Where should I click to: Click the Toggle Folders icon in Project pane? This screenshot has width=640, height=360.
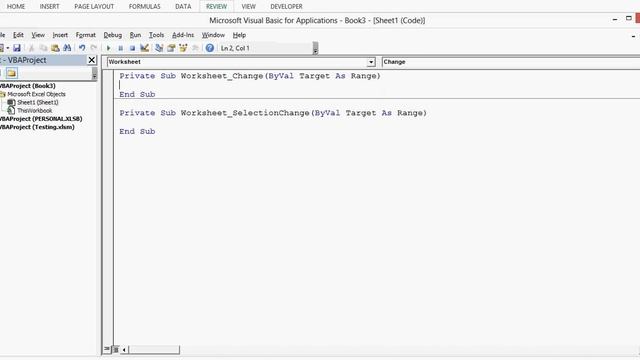coord(11,73)
